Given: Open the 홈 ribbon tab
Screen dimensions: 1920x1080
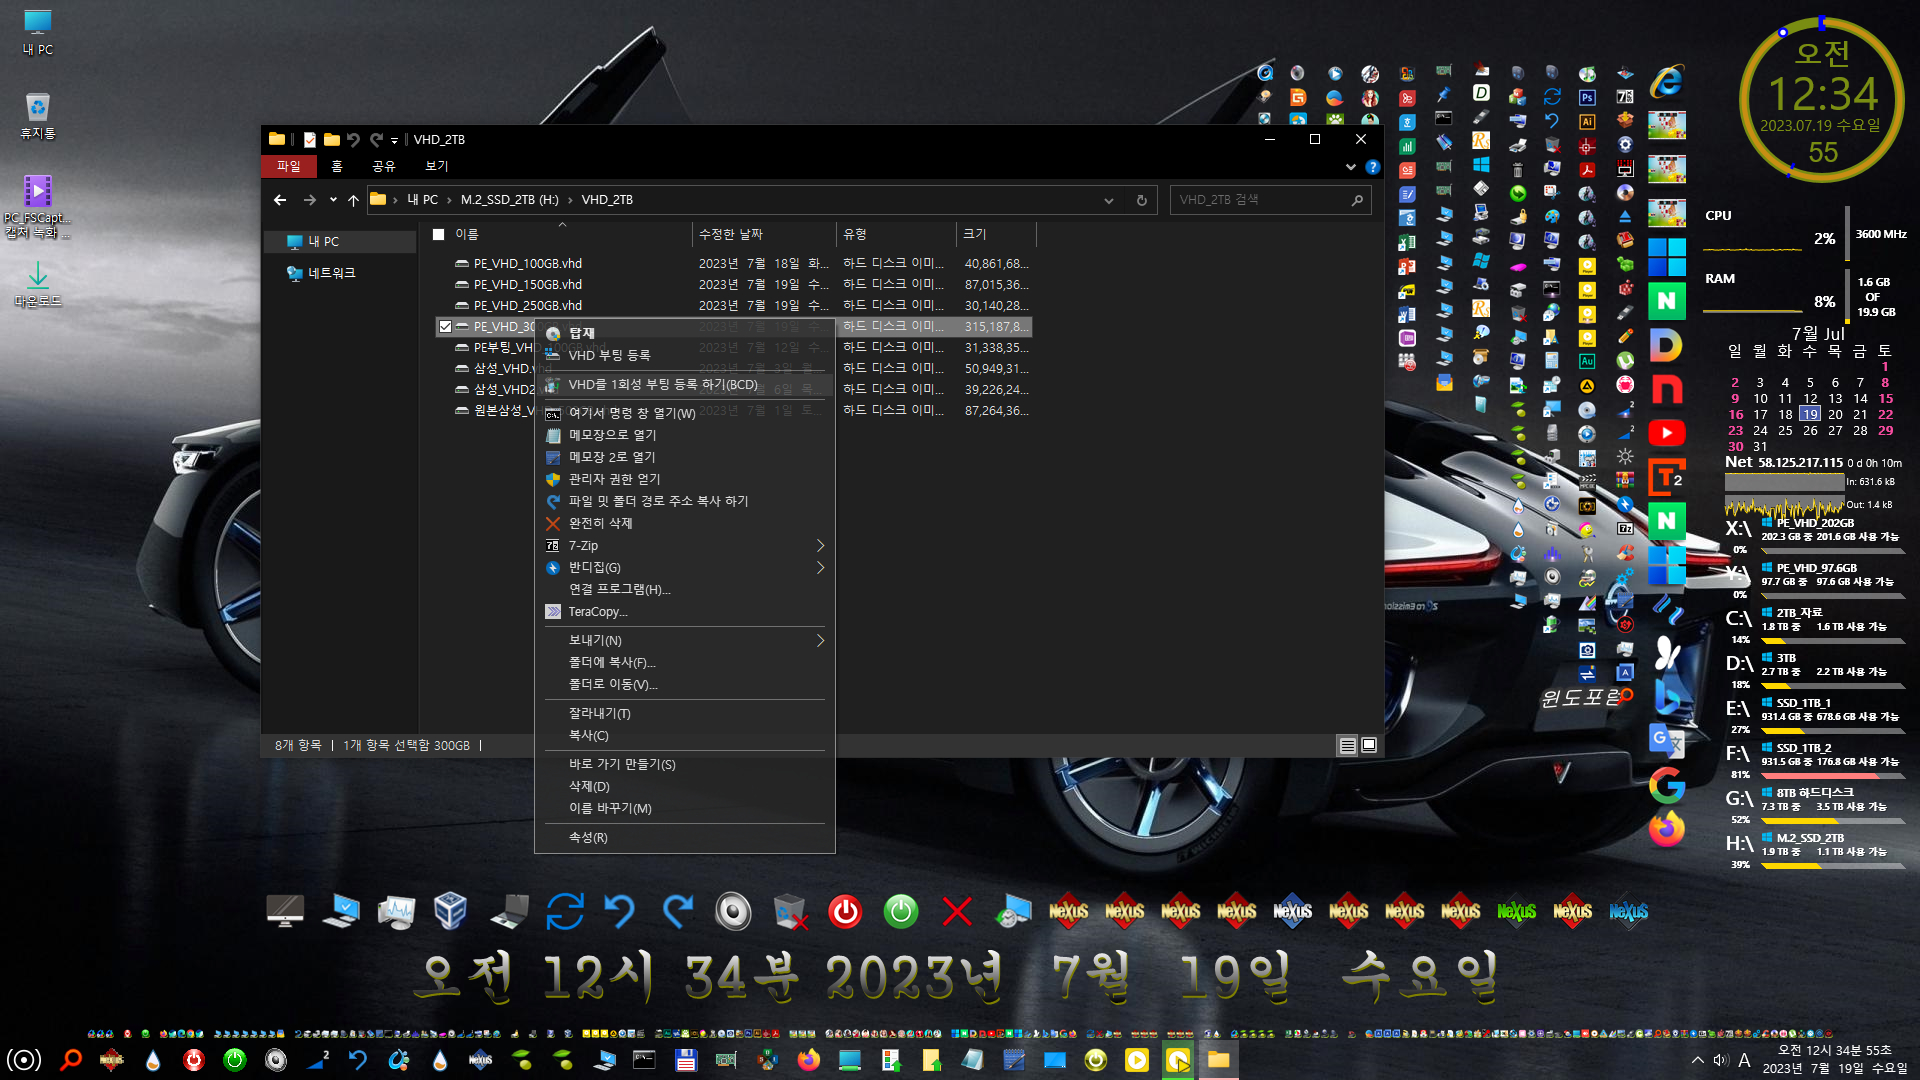Looking at the screenshot, I should coord(337,167).
